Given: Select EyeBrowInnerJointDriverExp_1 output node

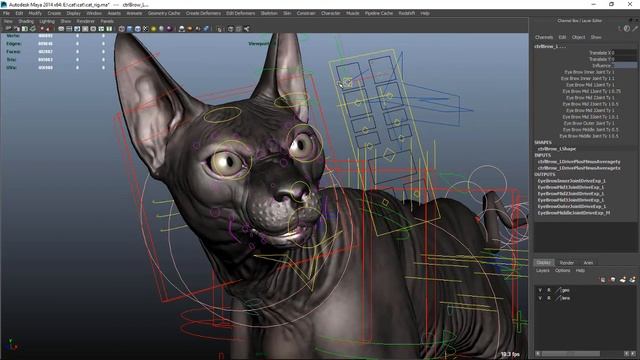Looking at the screenshot, I should (x=571, y=181).
